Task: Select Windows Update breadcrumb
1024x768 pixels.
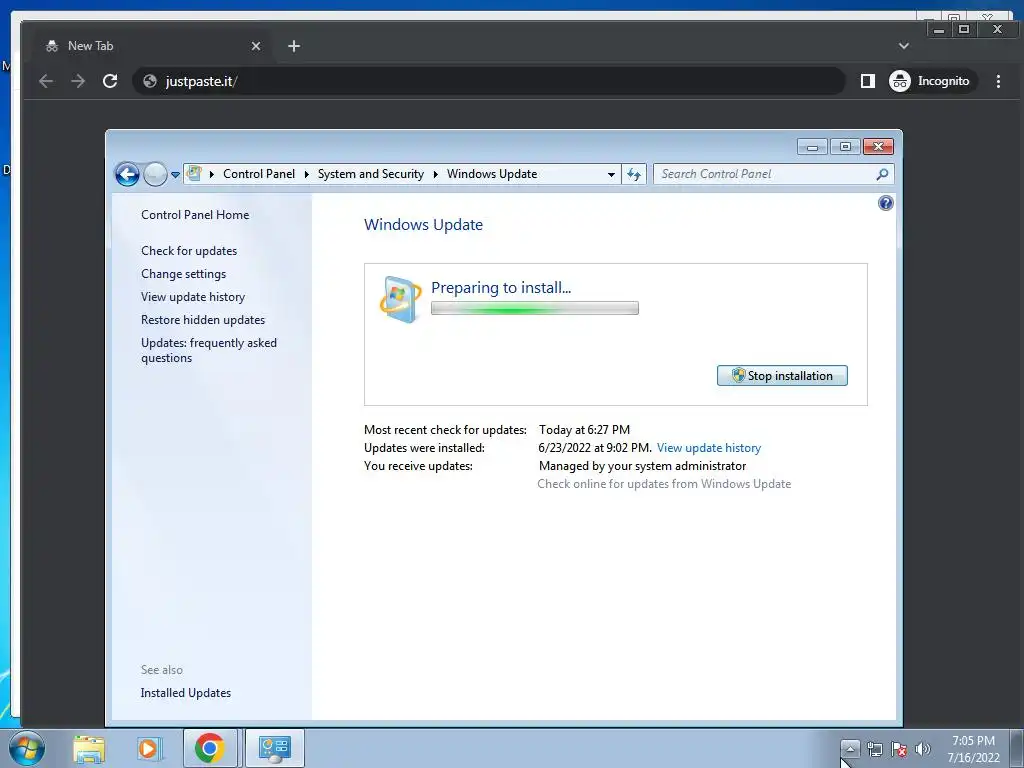Action: (492, 174)
